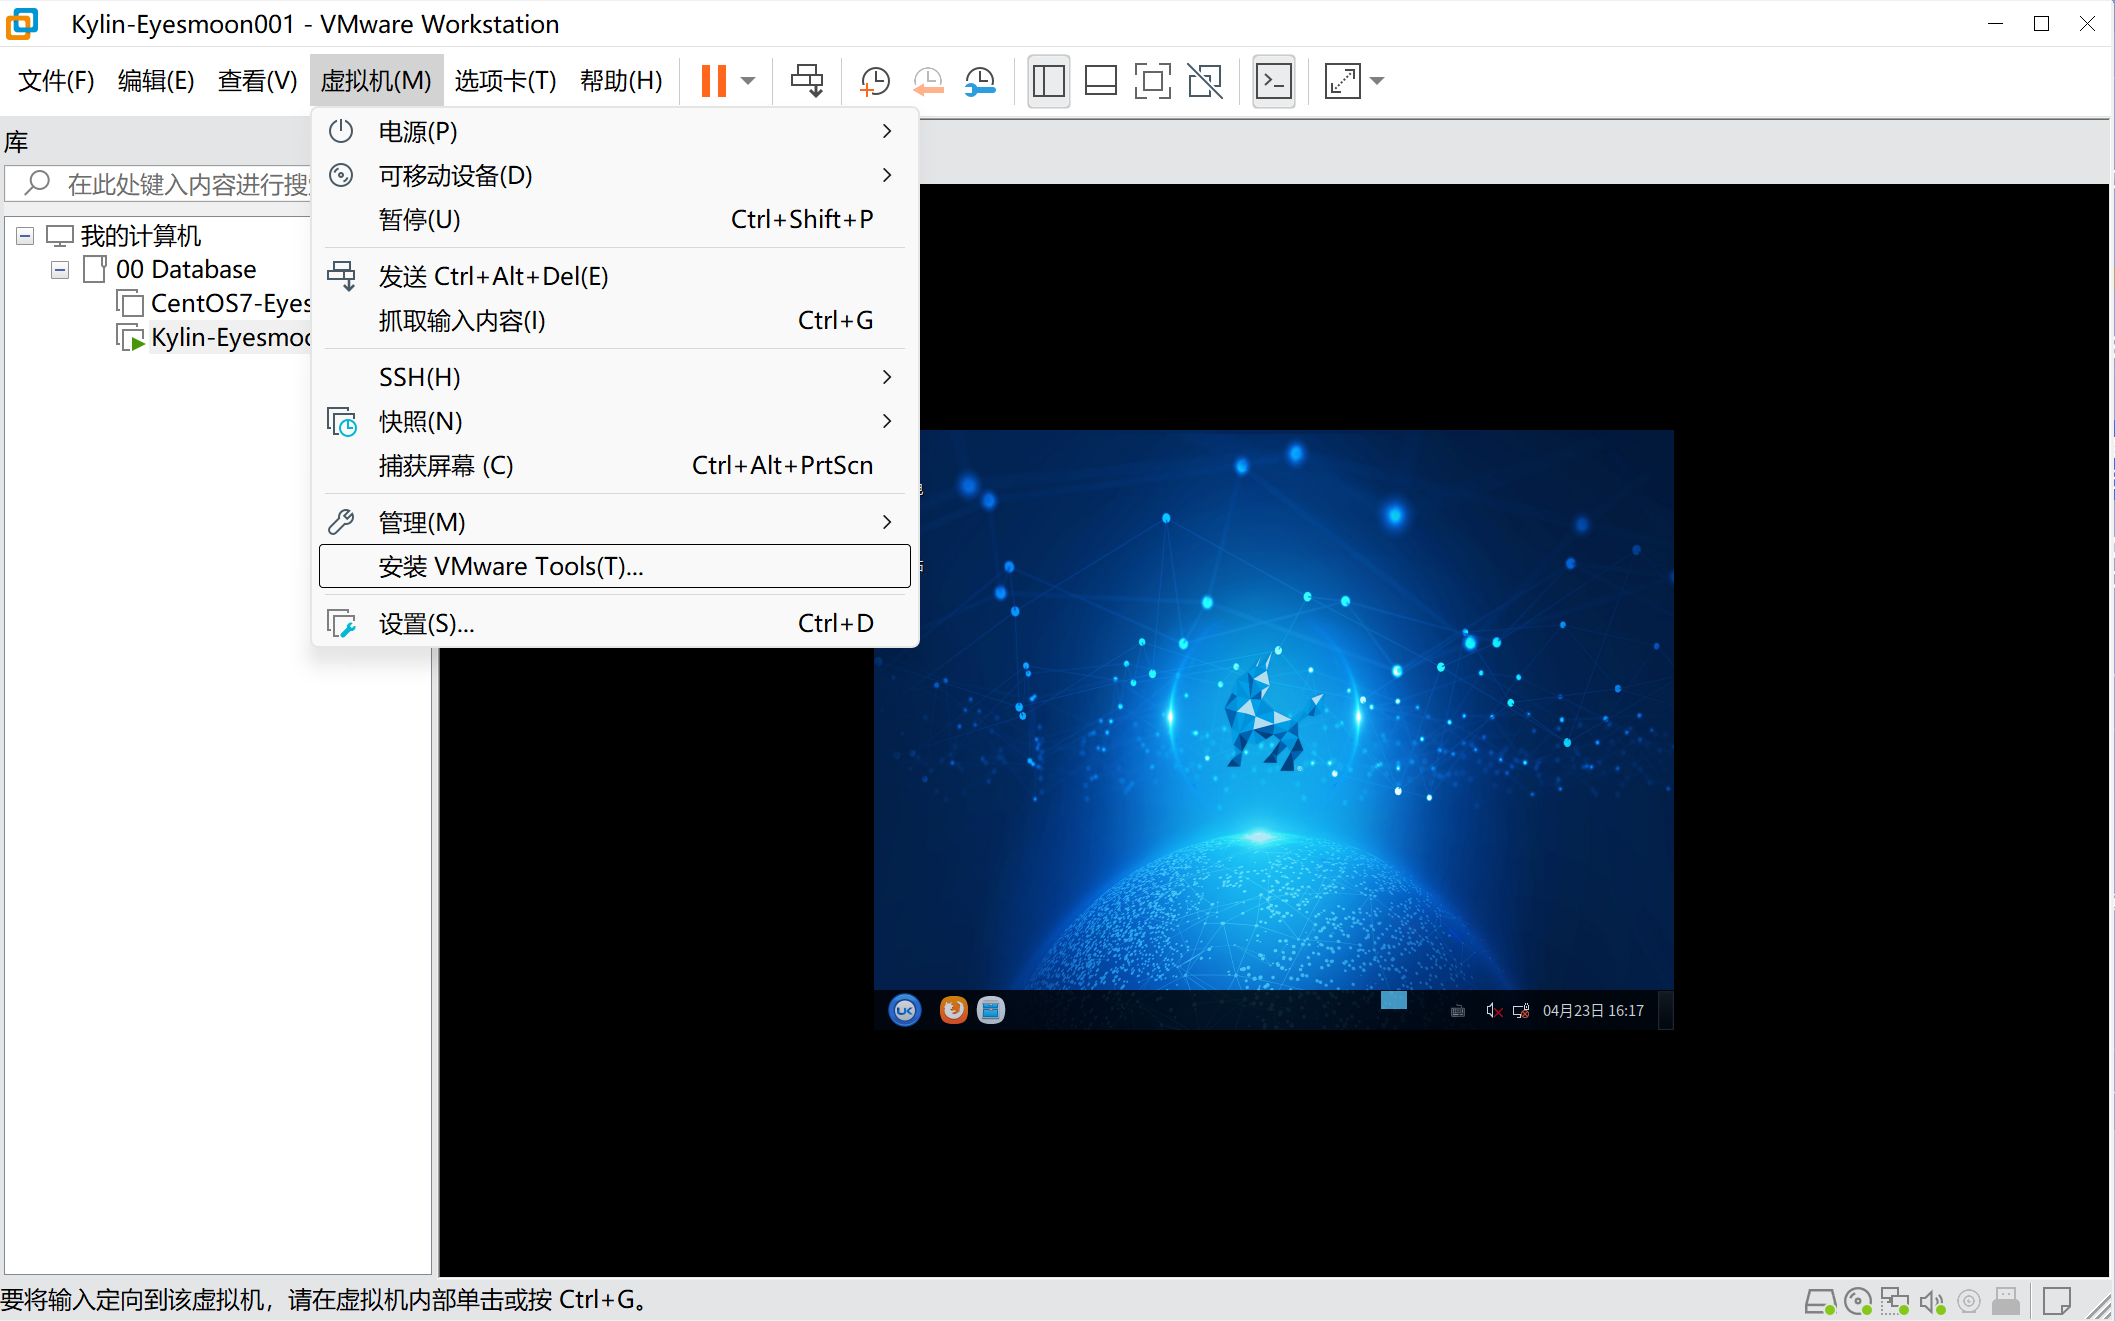
Task: Expand the 可移动设备(D) submenu
Action: click(615, 175)
